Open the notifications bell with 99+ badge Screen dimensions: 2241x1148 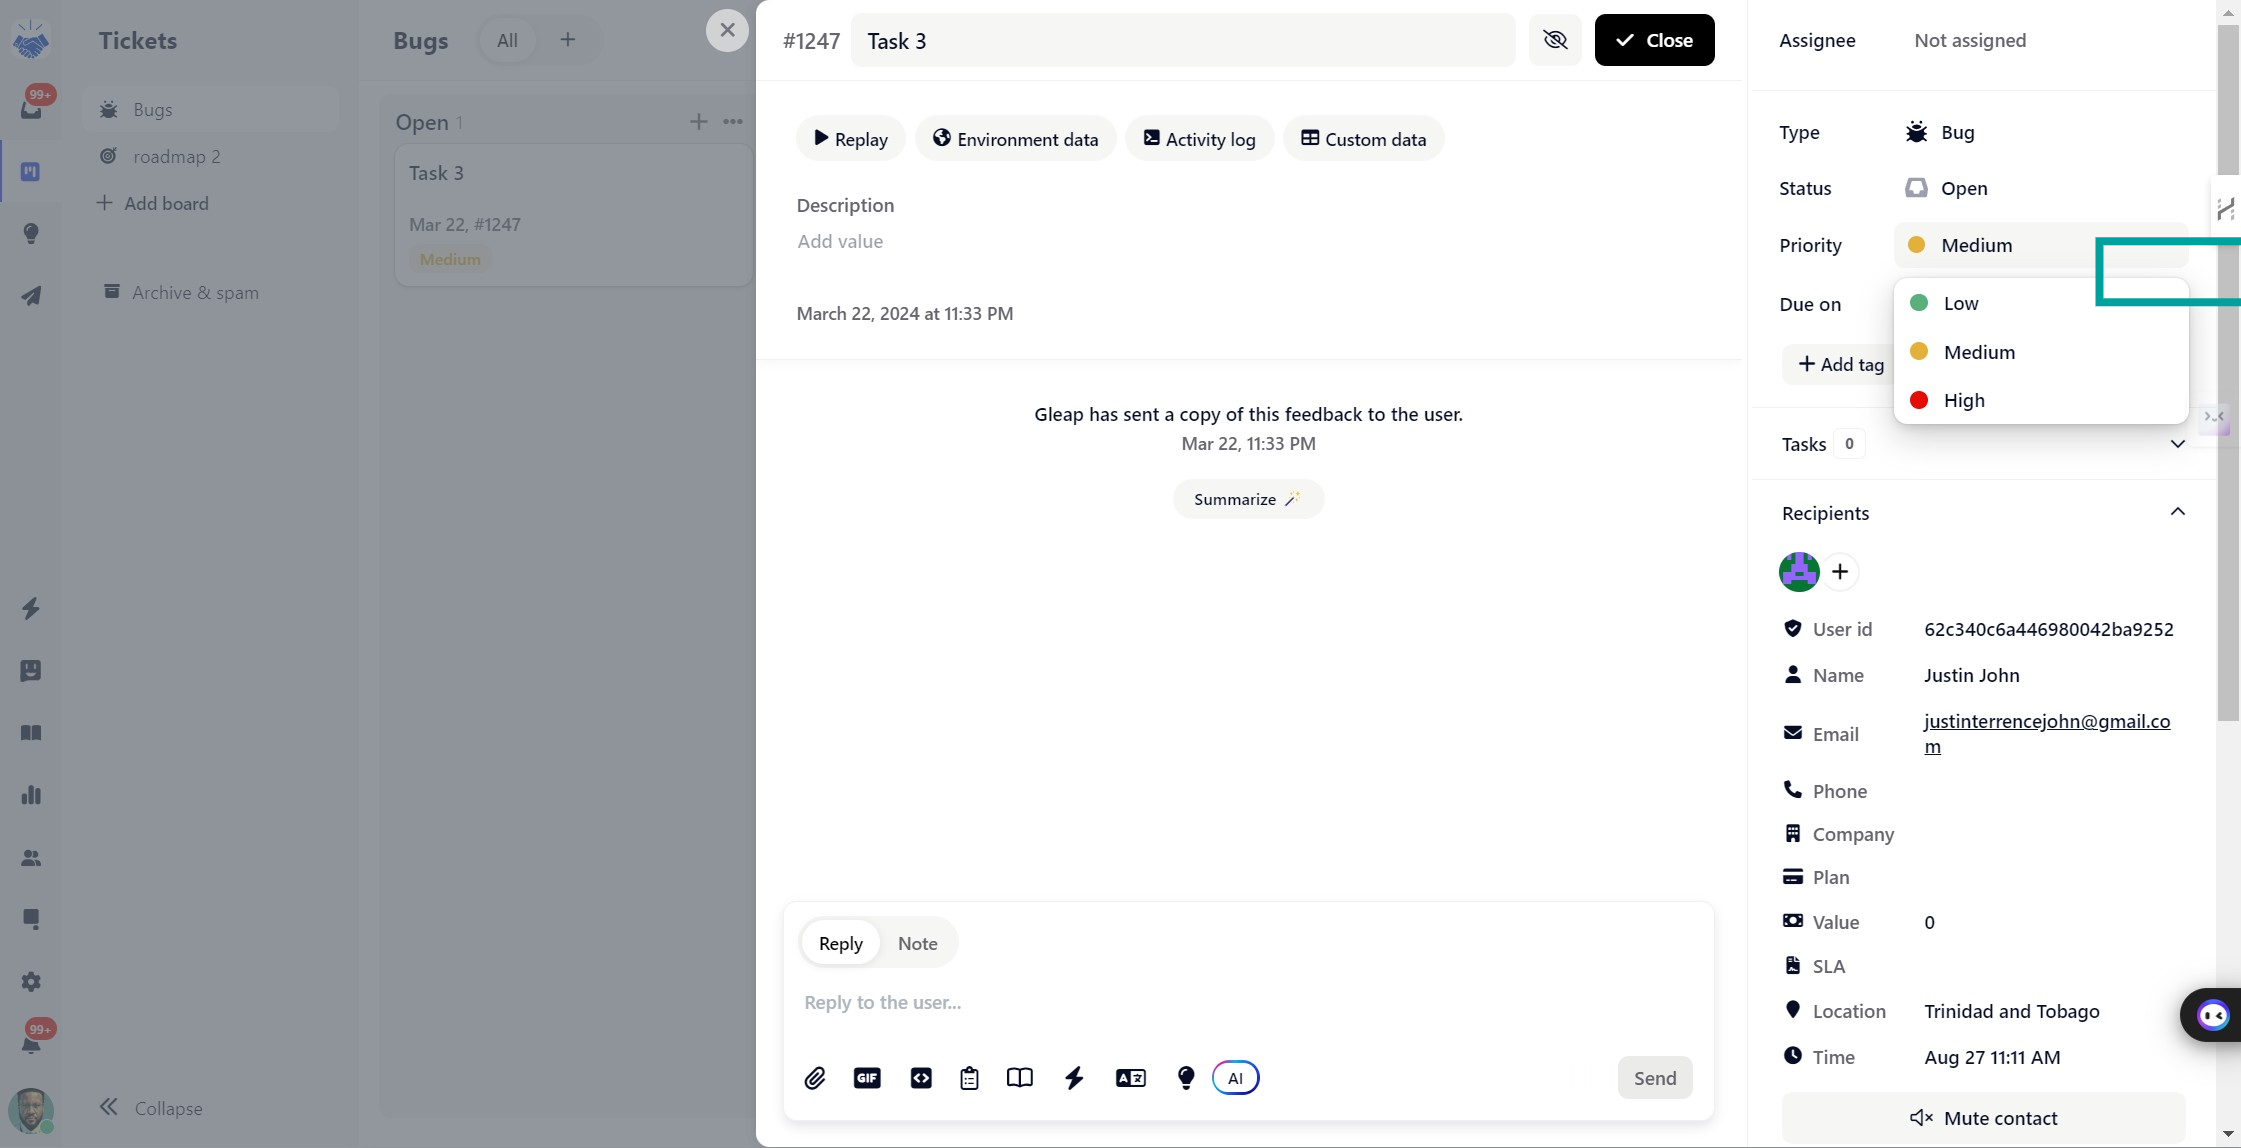31,1043
